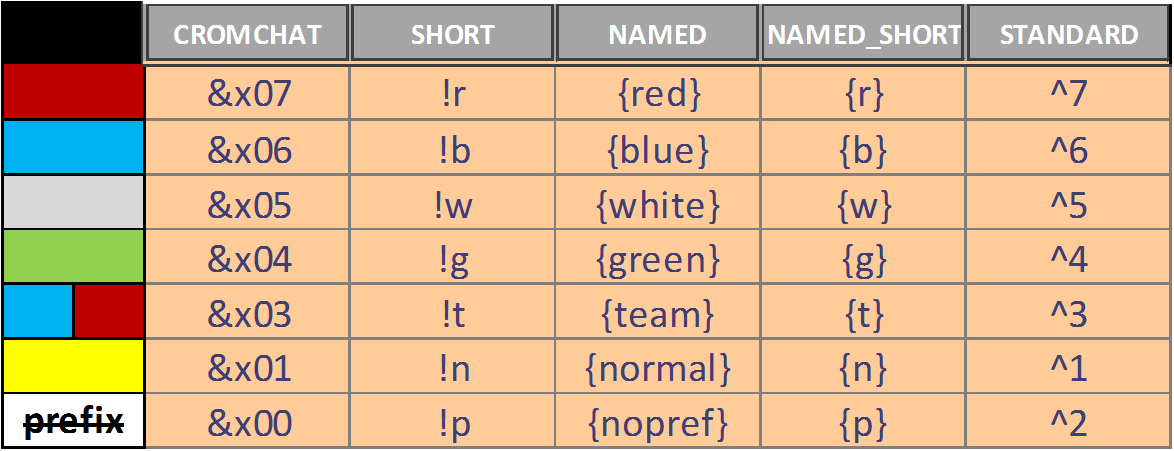Click the NAMED column header
Image resolution: width=1174 pixels, height=451 pixels.
657,33
